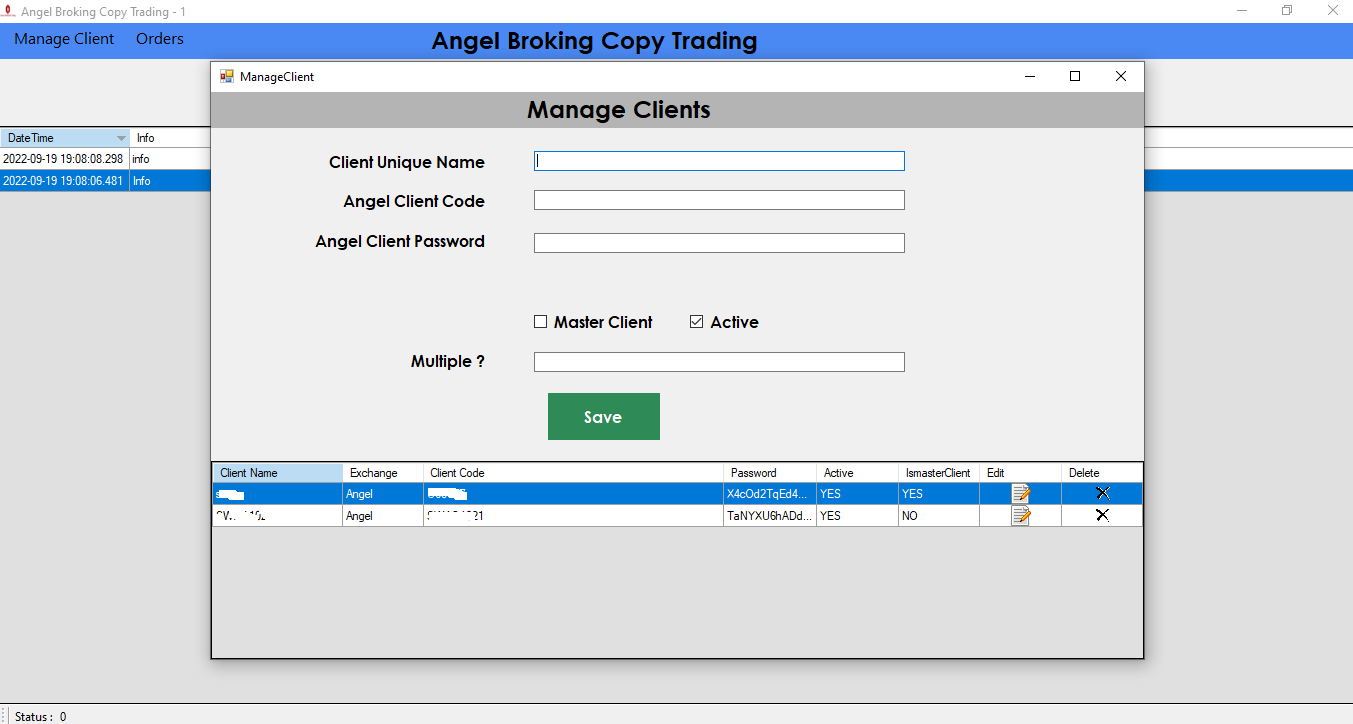This screenshot has width=1353, height=724.
Task: Click the Angel Client Password input field
Action: tap(719, 243)
